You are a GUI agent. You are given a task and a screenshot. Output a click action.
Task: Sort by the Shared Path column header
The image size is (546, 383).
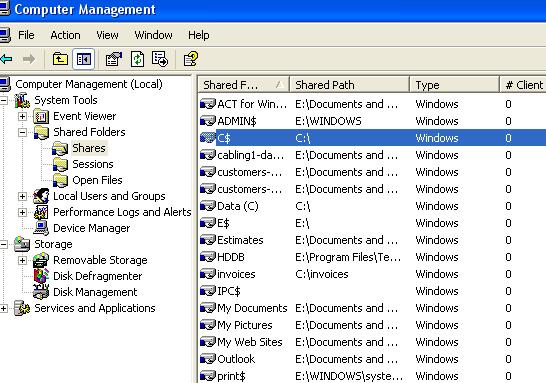[349, 85]
